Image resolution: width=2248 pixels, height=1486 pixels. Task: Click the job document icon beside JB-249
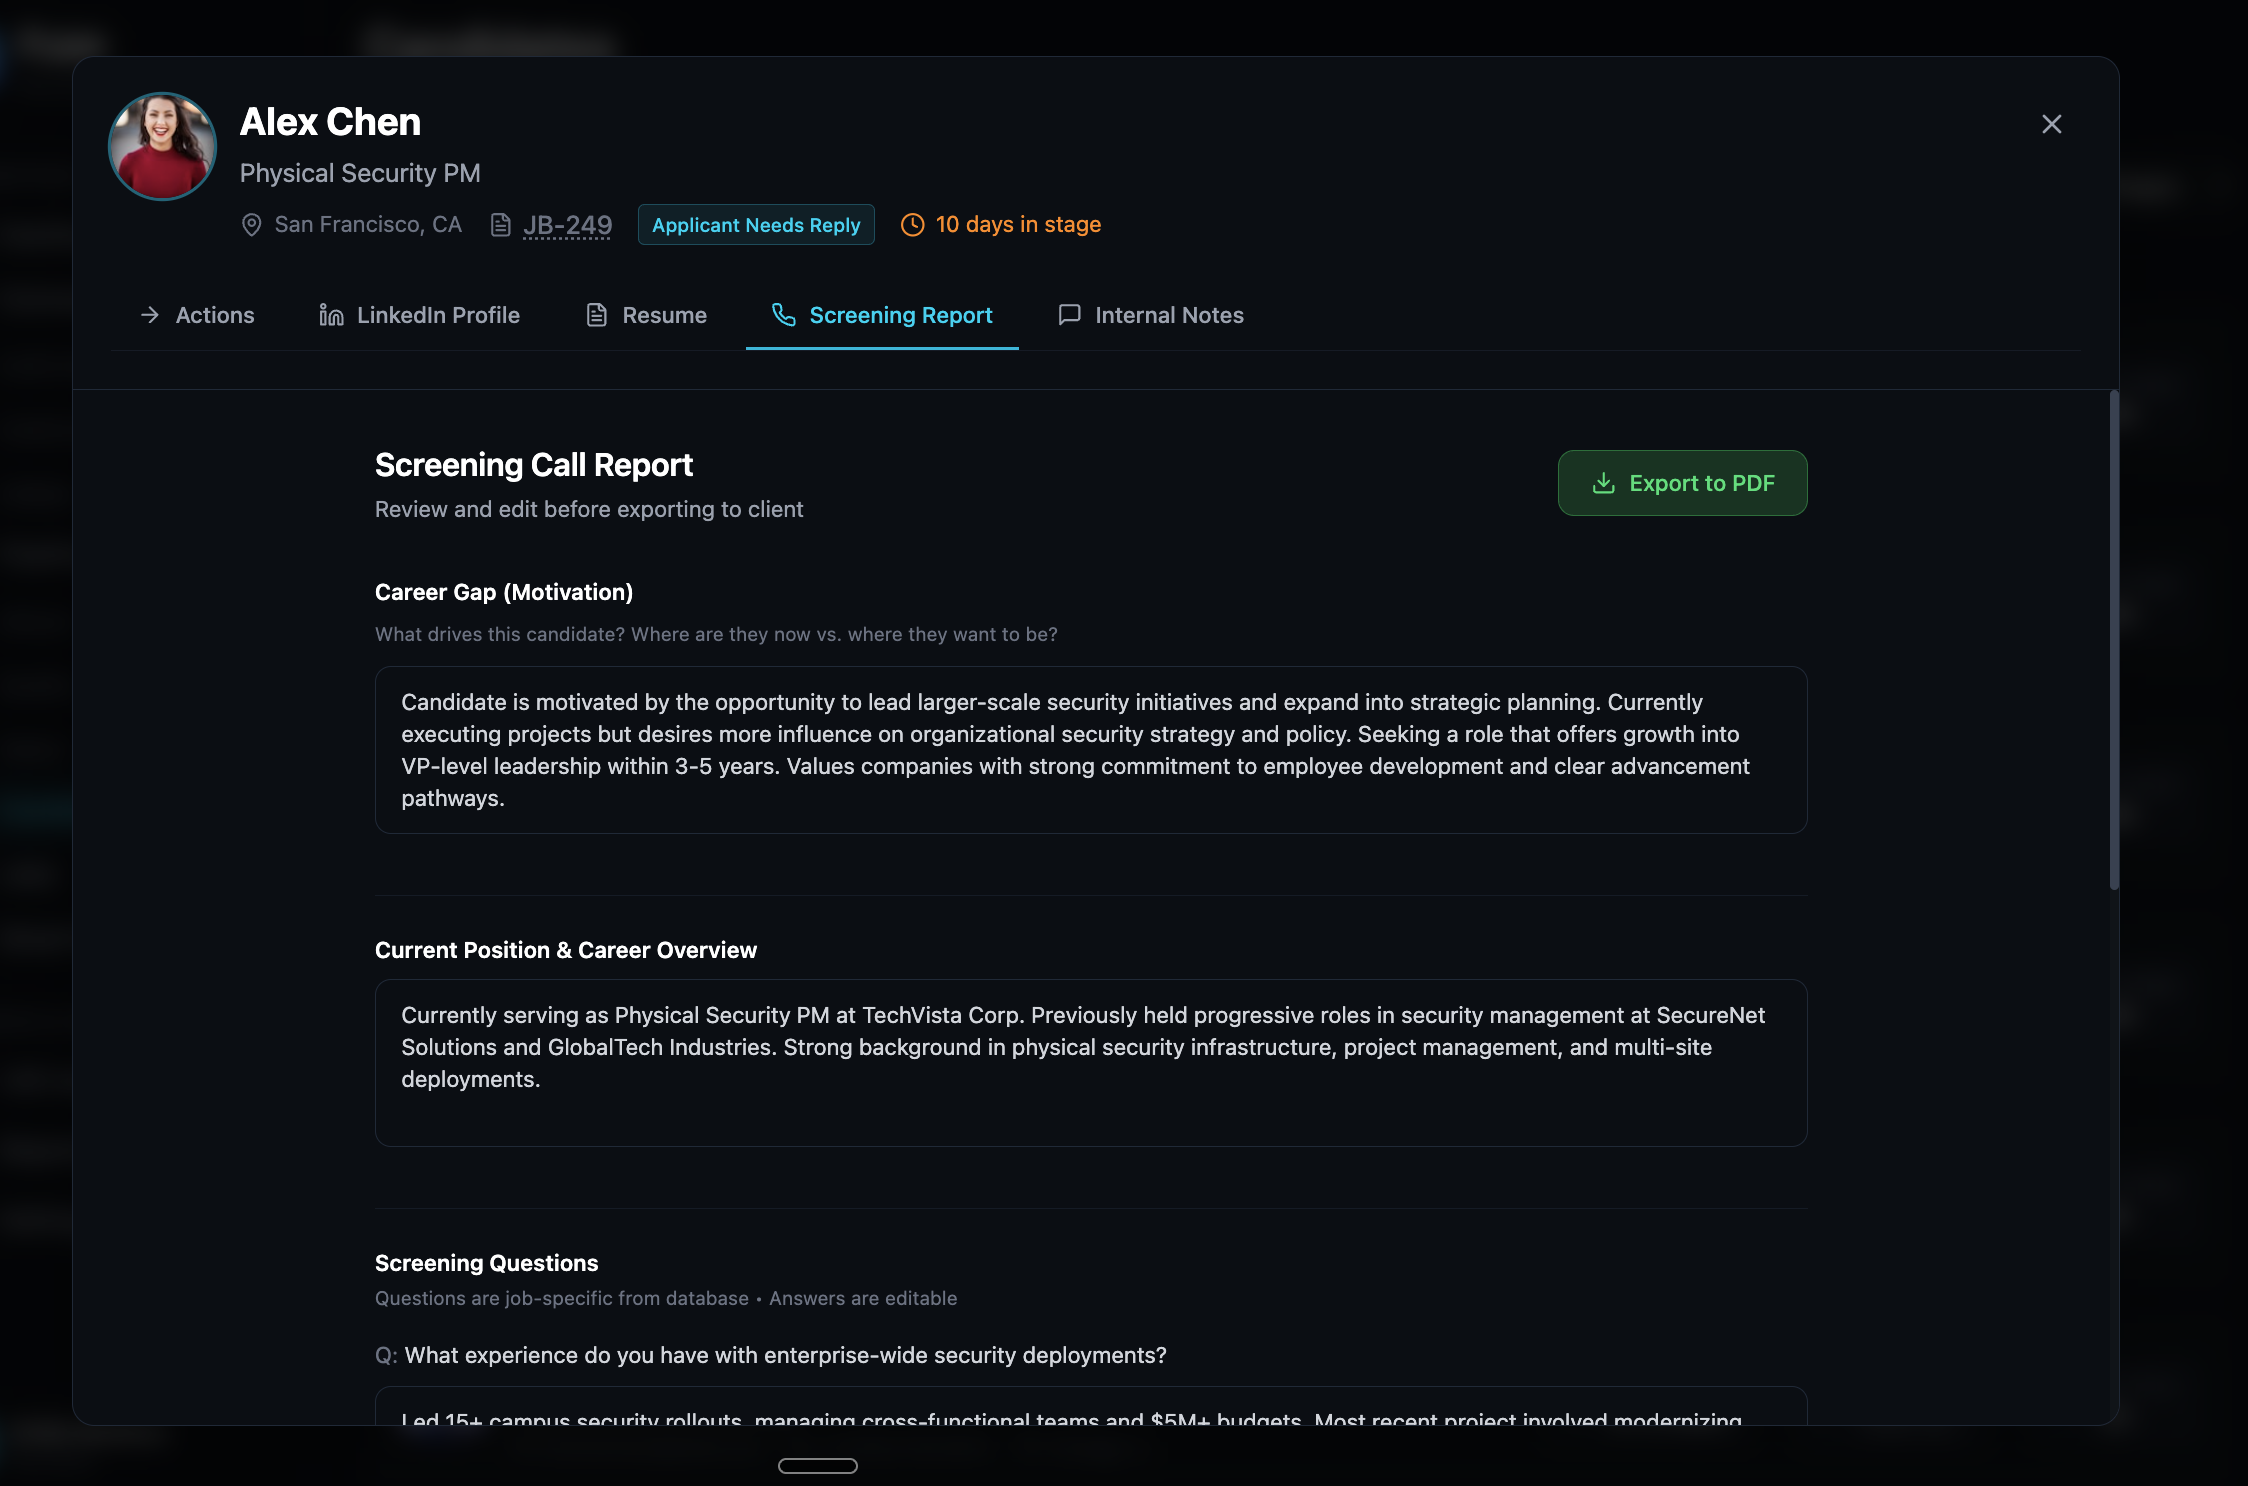[501, 225]
